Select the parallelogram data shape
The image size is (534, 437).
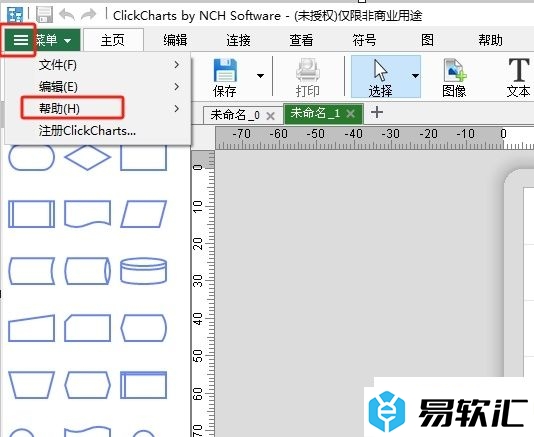144,214
